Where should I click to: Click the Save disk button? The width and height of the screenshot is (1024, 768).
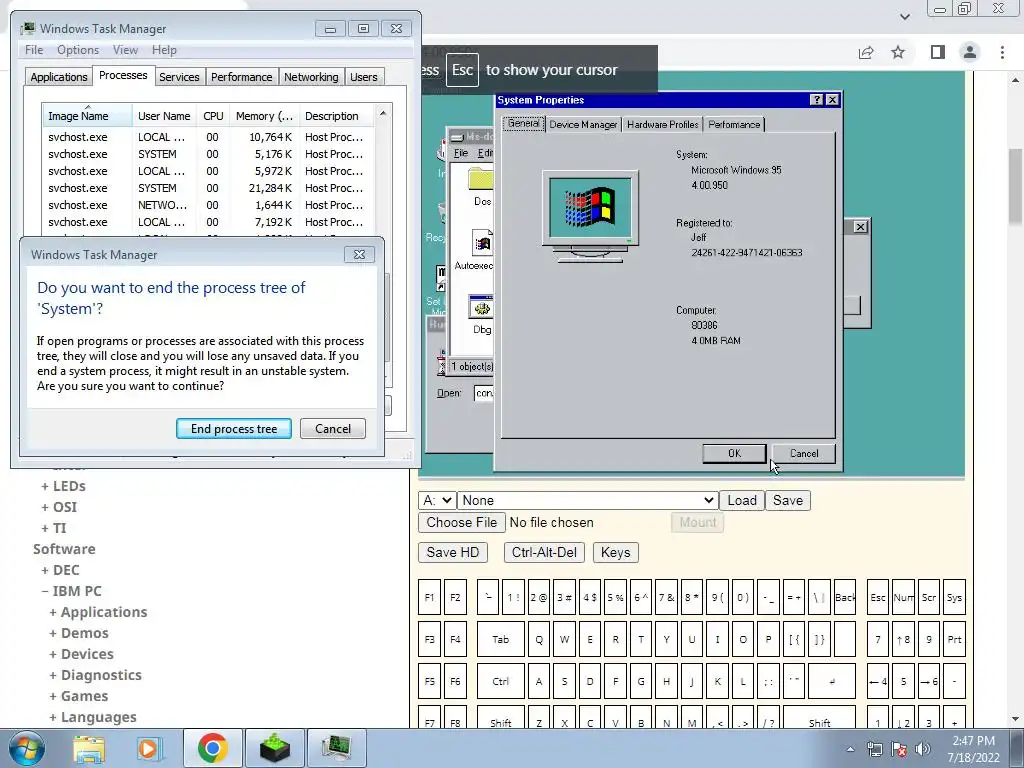788,500
